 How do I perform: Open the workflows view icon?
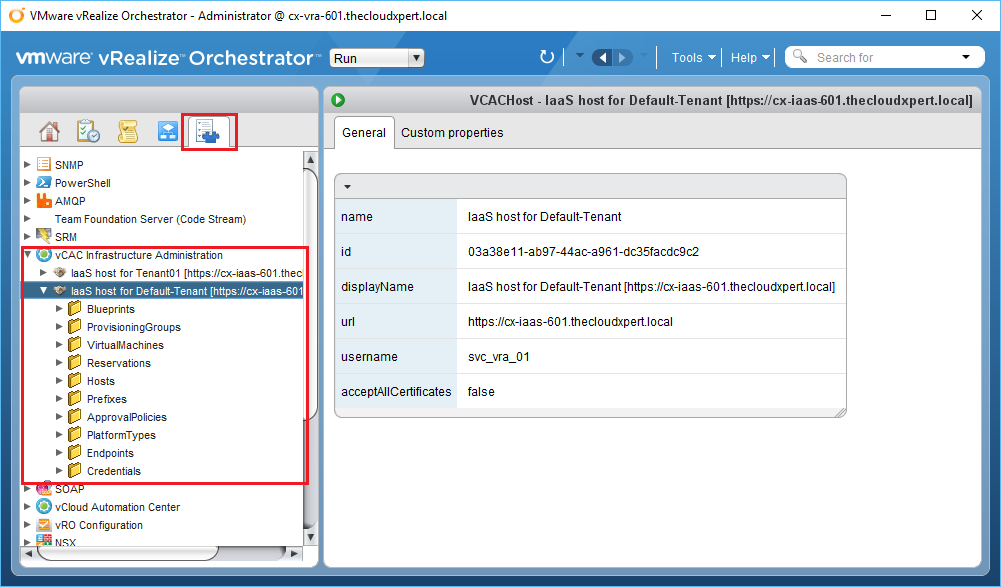pyautogui.click(x=168, y=132)
